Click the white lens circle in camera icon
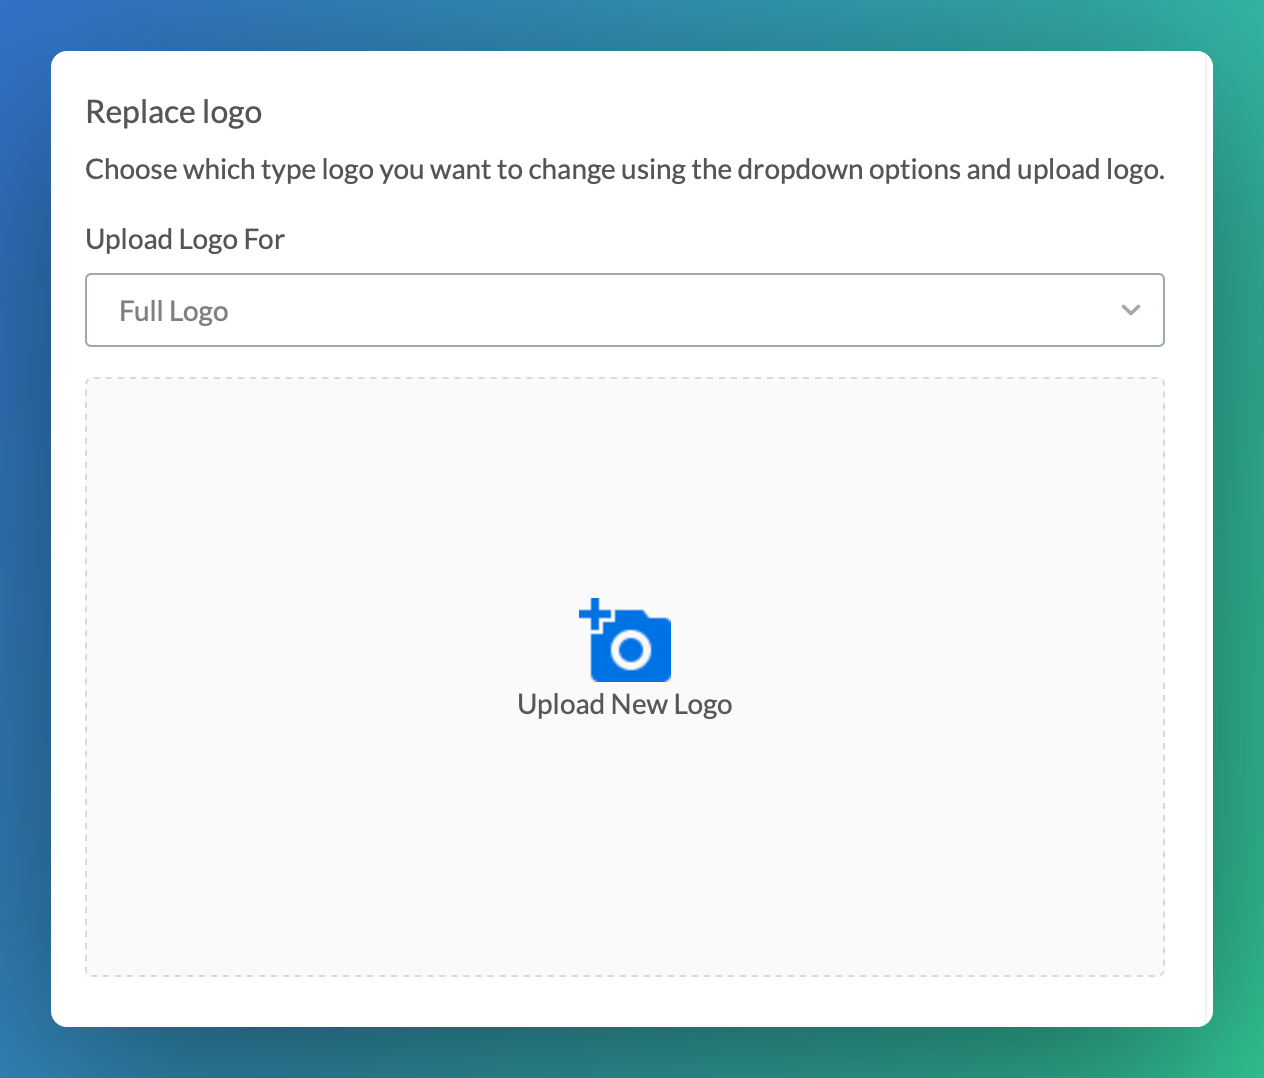The width and height of the screenshot is (1264, 1078). pos(630,651)
